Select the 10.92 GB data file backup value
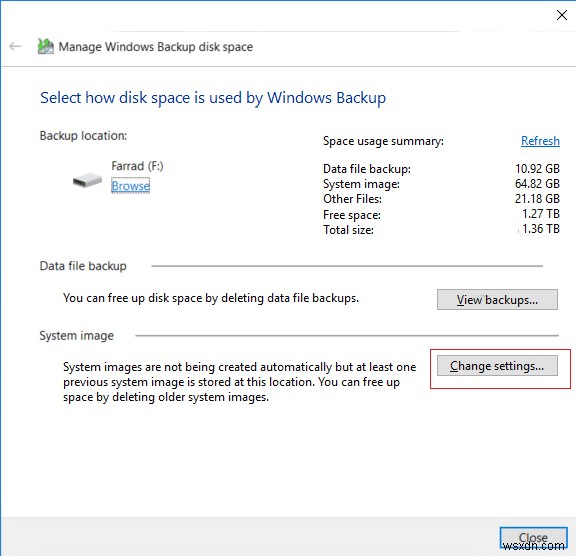 [x=537, y=169]
